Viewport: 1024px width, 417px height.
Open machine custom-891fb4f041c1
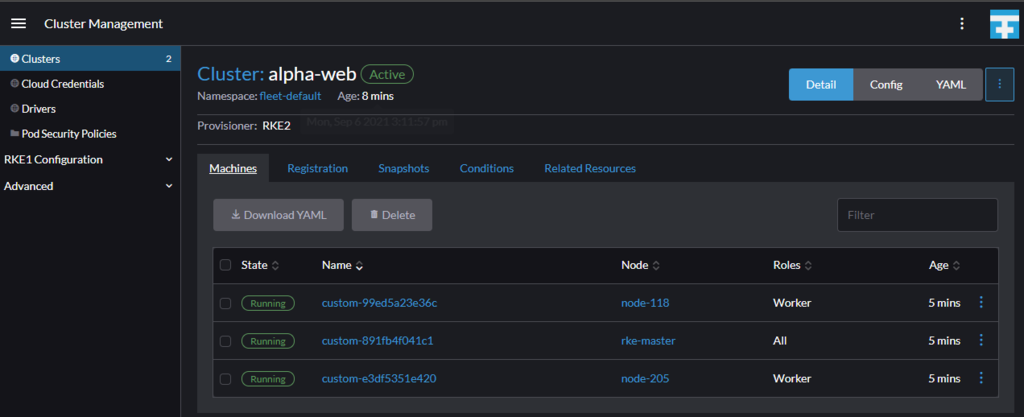pos(377,341)
